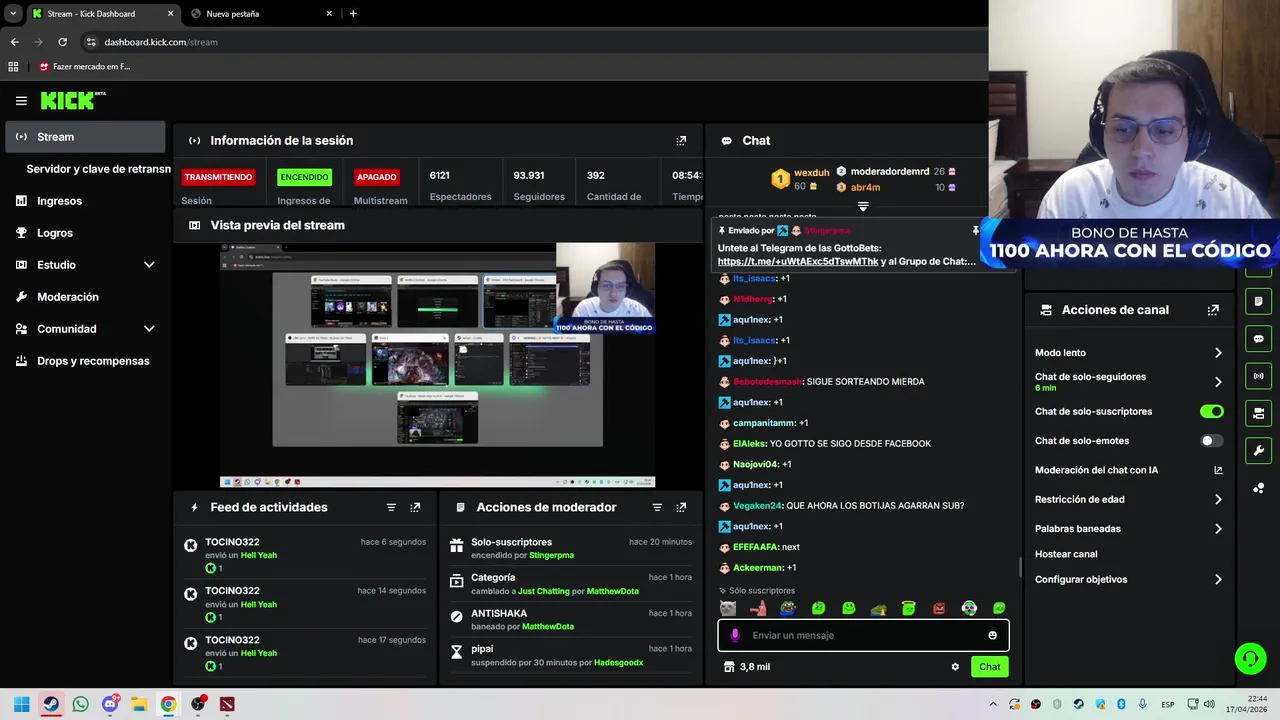
Task: Open Servidor y clave de retransmisión
Action: coord(98,169)
